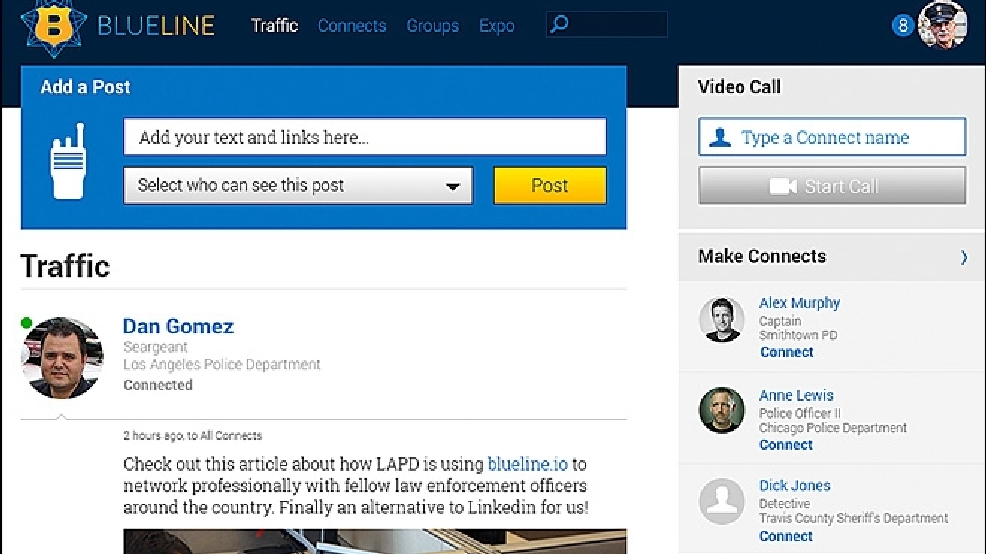986x554 pixels.
Task: Switch to the Groups tab
Action: 432,26
